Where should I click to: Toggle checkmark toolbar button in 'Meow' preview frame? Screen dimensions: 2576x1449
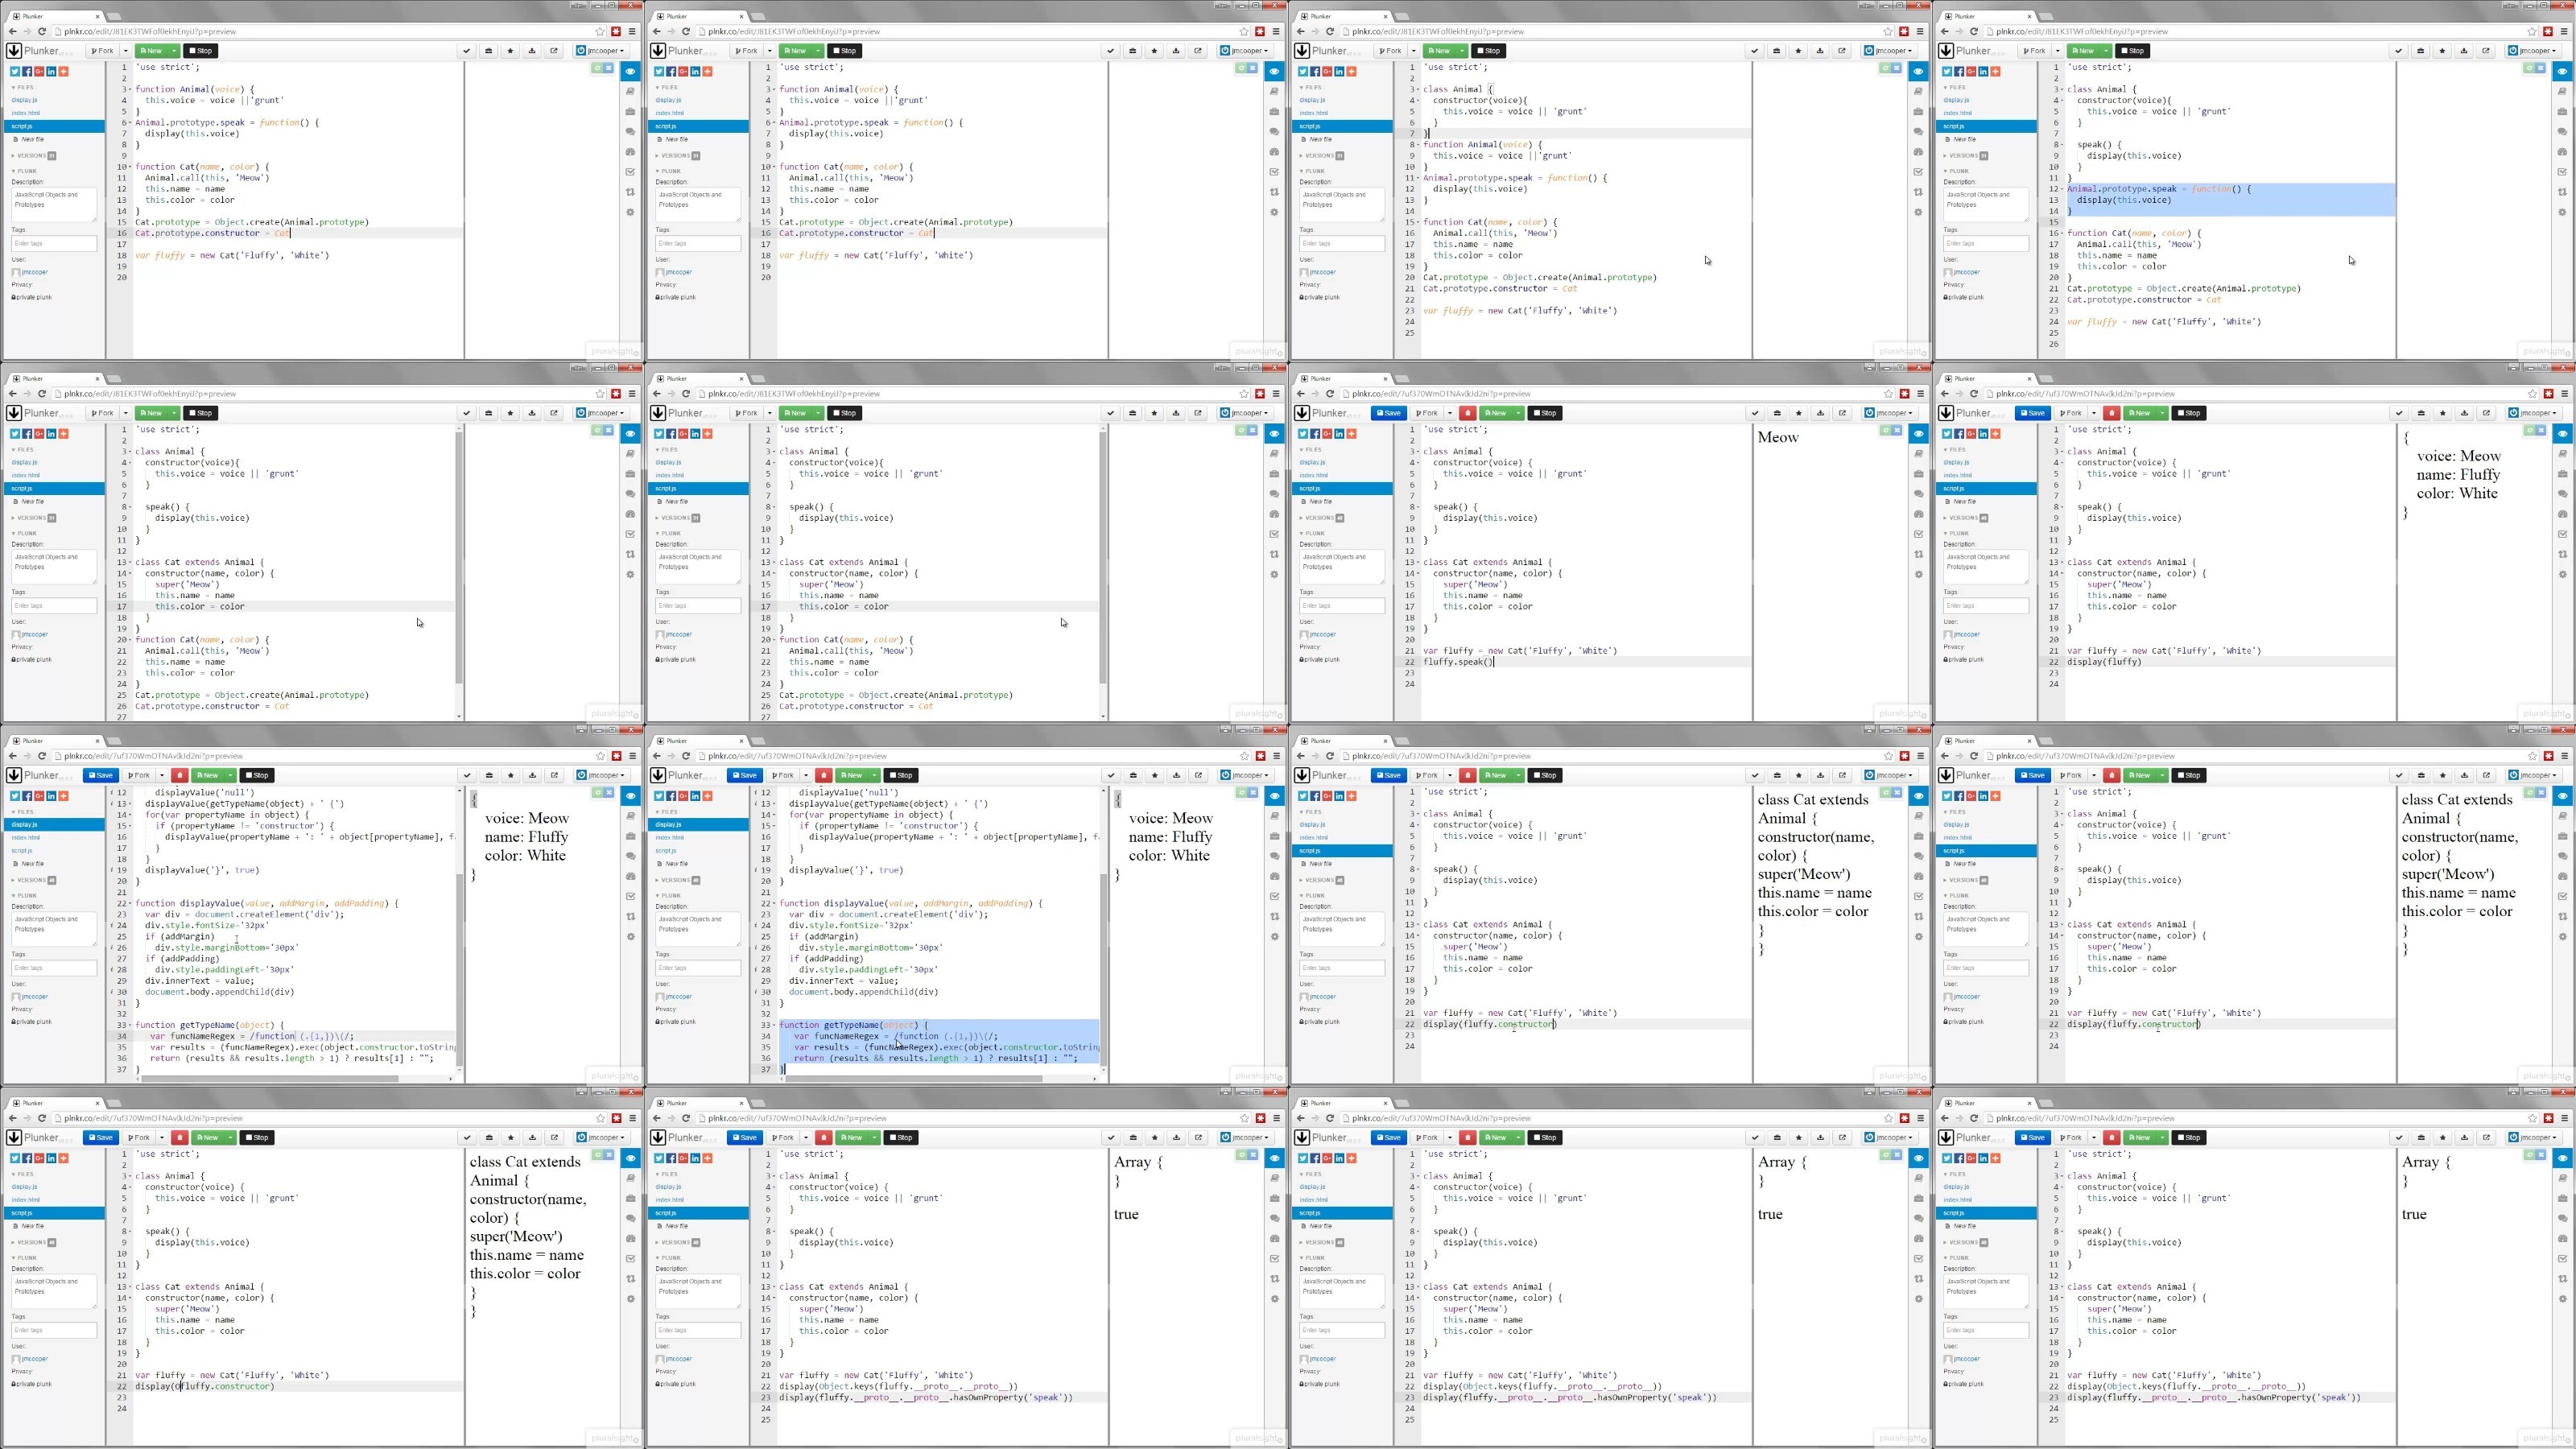[1755, 413]
